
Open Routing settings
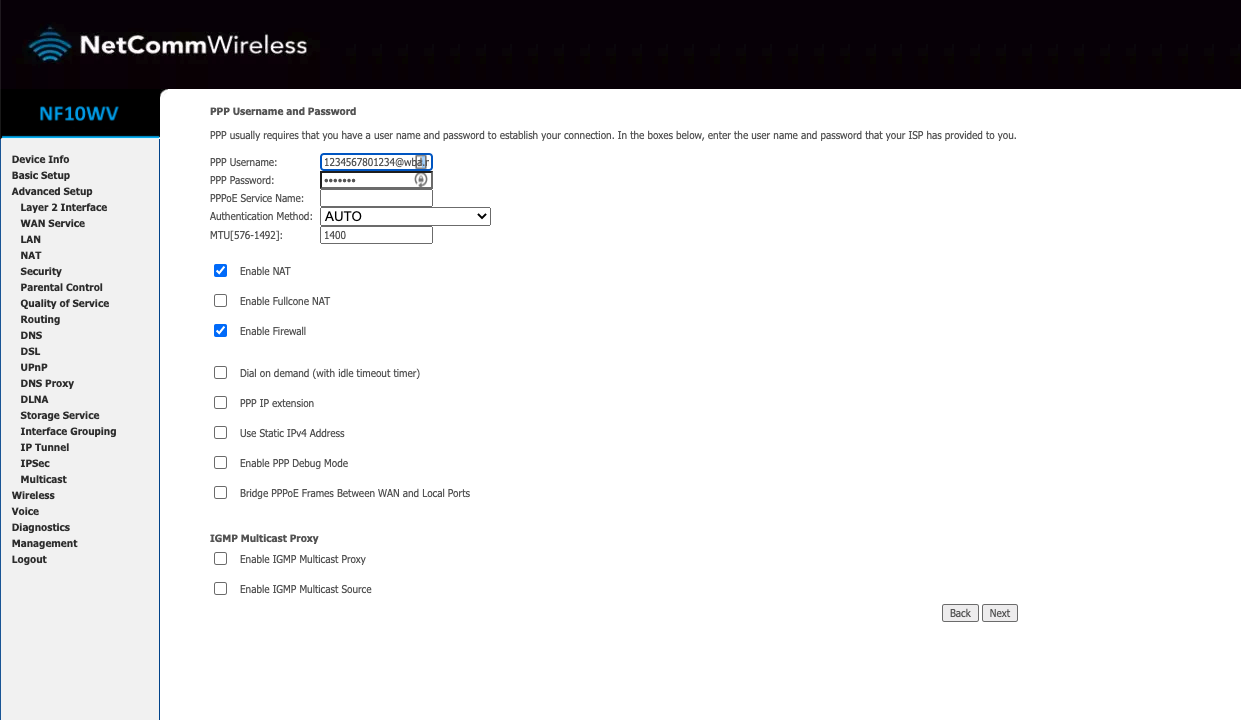[40, 320]
